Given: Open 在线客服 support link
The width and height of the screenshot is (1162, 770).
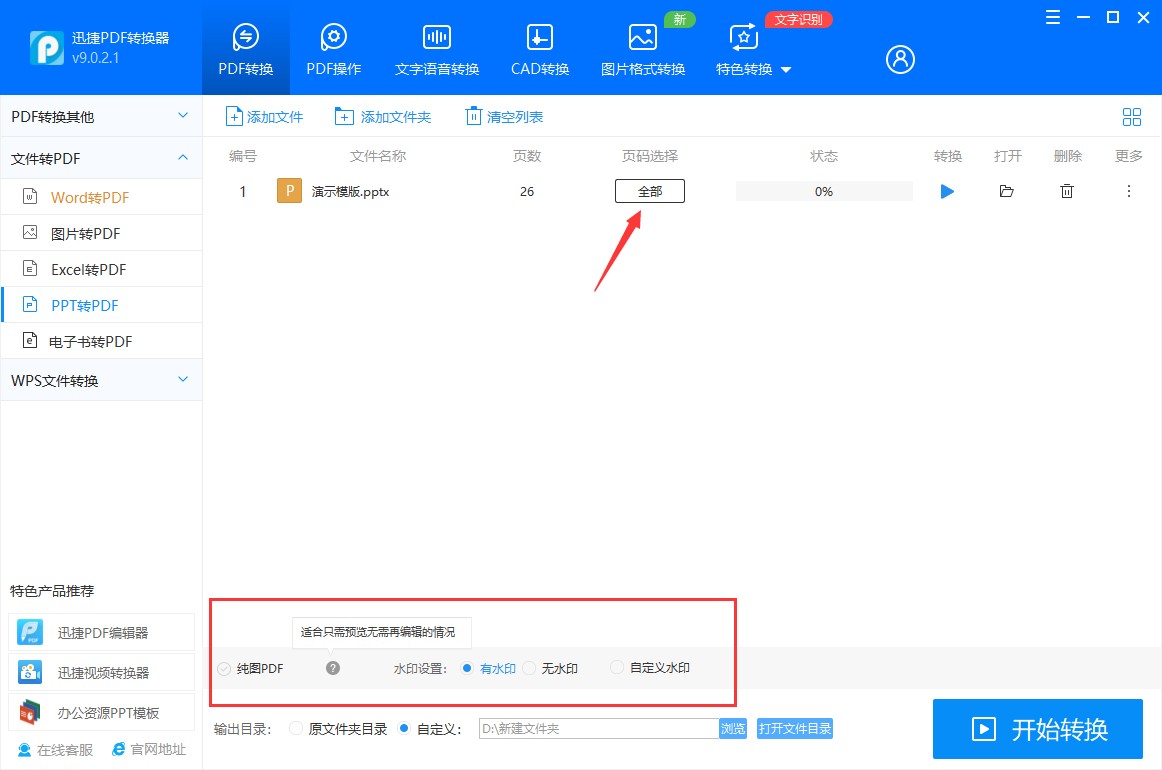Looking at the screenshot, I should (x=55, y=750).
